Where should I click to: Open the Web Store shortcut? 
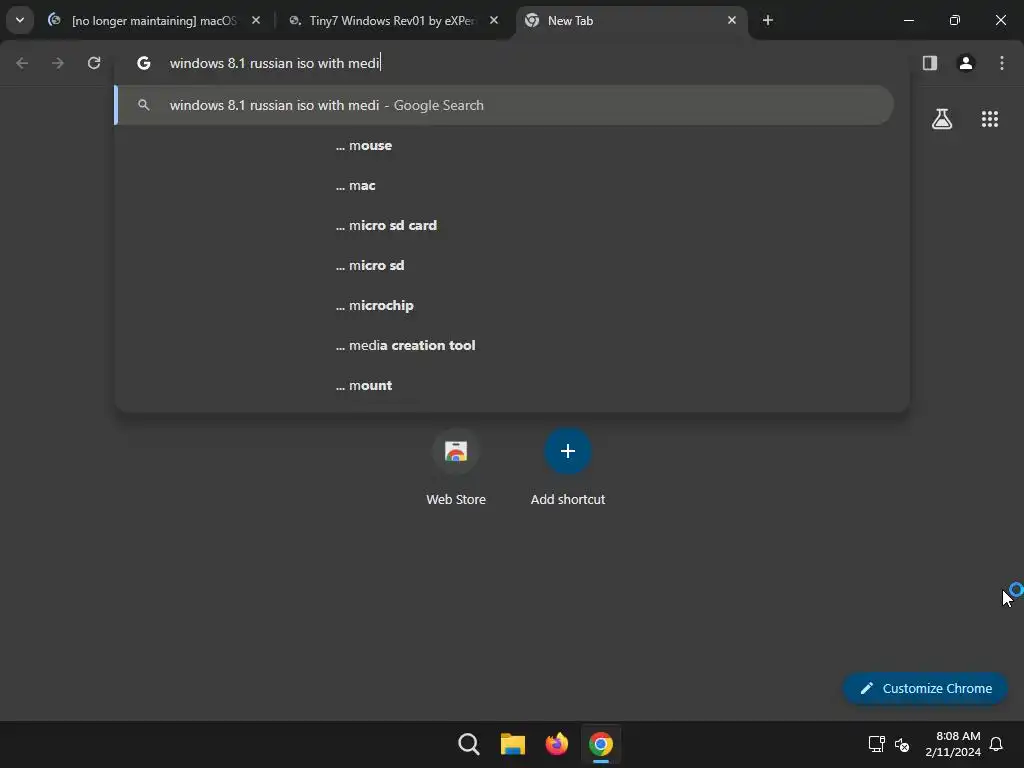click(x=456, y=468)
